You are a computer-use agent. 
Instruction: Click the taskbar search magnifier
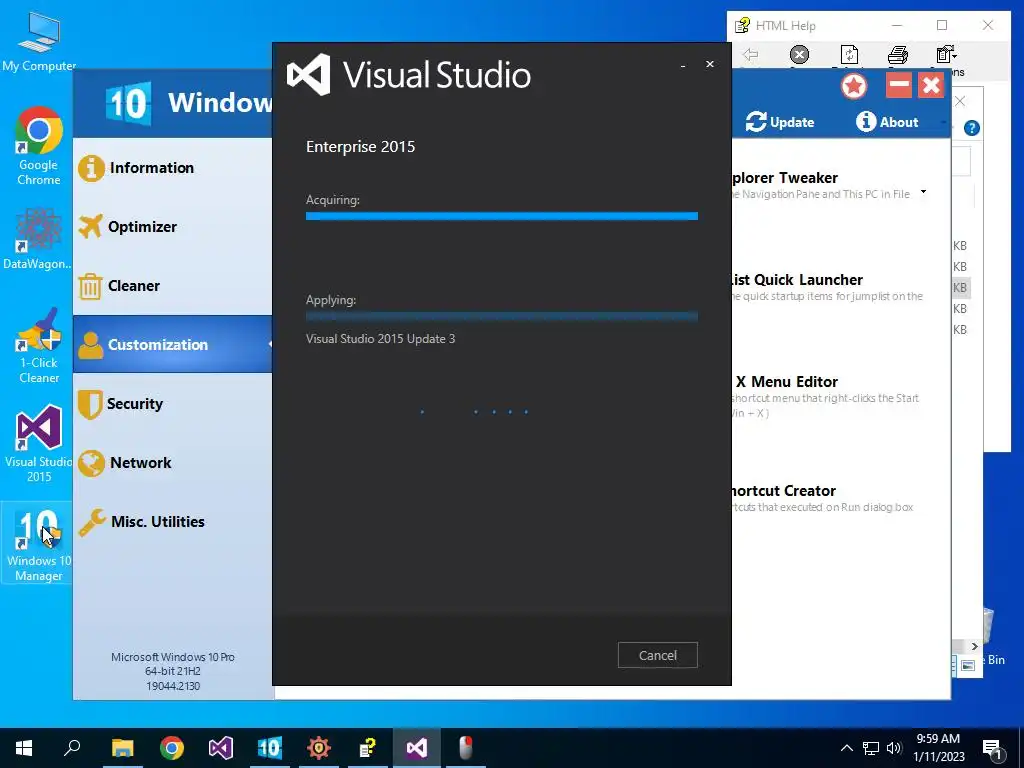(72, 748)
